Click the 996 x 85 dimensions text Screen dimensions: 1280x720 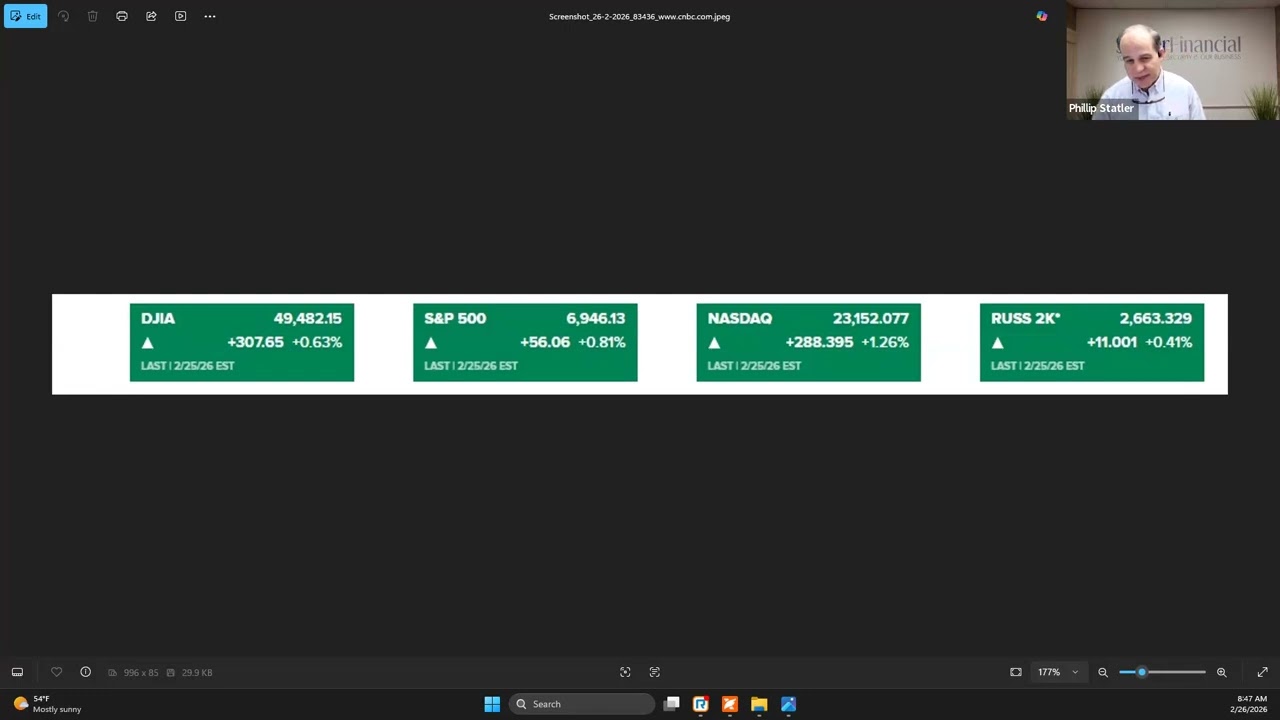point(141,673)
